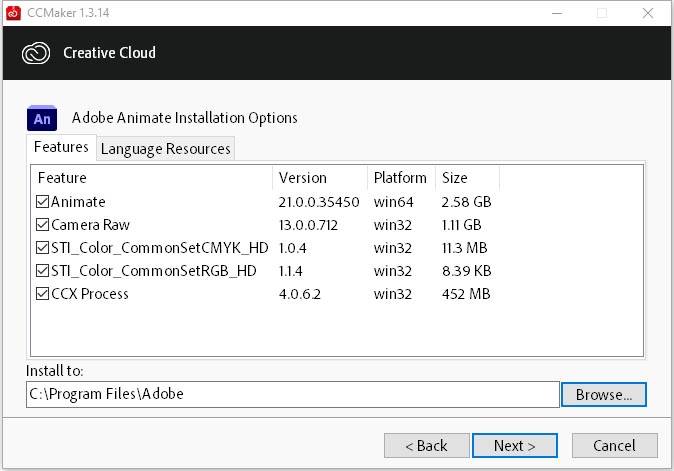Open the Browse... folder dialog
The height and width of the screenshot is (471, 674).
pyautogui.click(x=604, y=395)
